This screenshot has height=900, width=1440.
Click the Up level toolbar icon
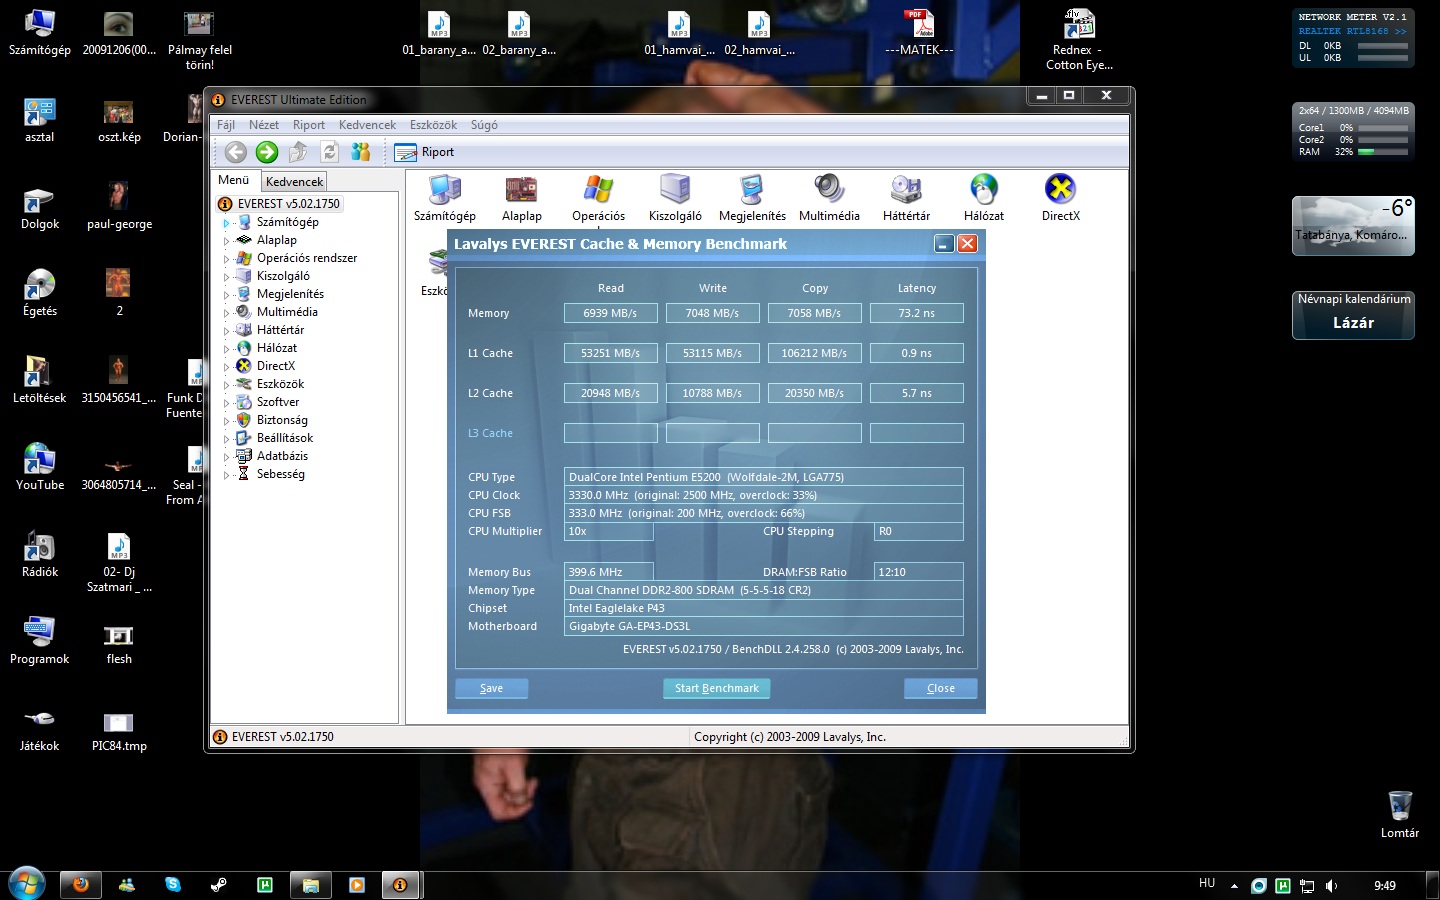[x=298, y=152]
